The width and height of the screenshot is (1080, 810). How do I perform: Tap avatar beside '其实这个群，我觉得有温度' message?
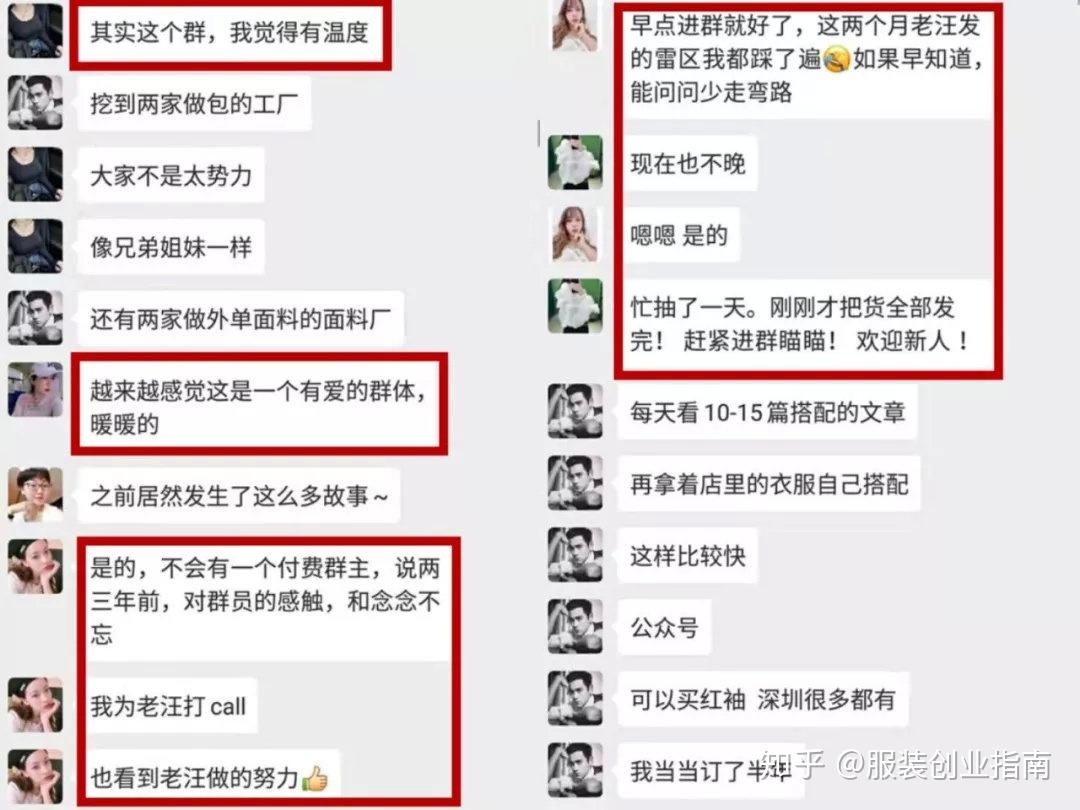click(x=35, y=31)
